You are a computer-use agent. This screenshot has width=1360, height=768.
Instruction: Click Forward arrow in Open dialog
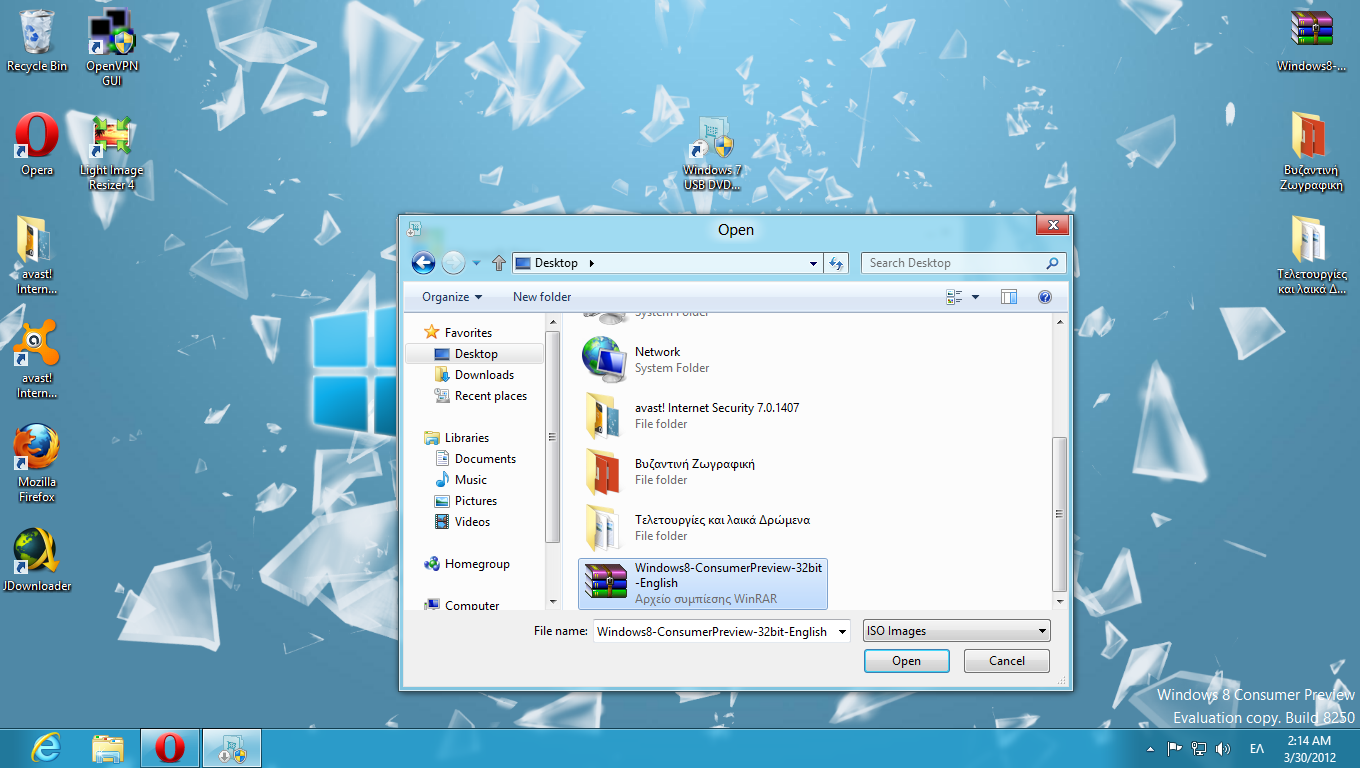coord(453,263)
